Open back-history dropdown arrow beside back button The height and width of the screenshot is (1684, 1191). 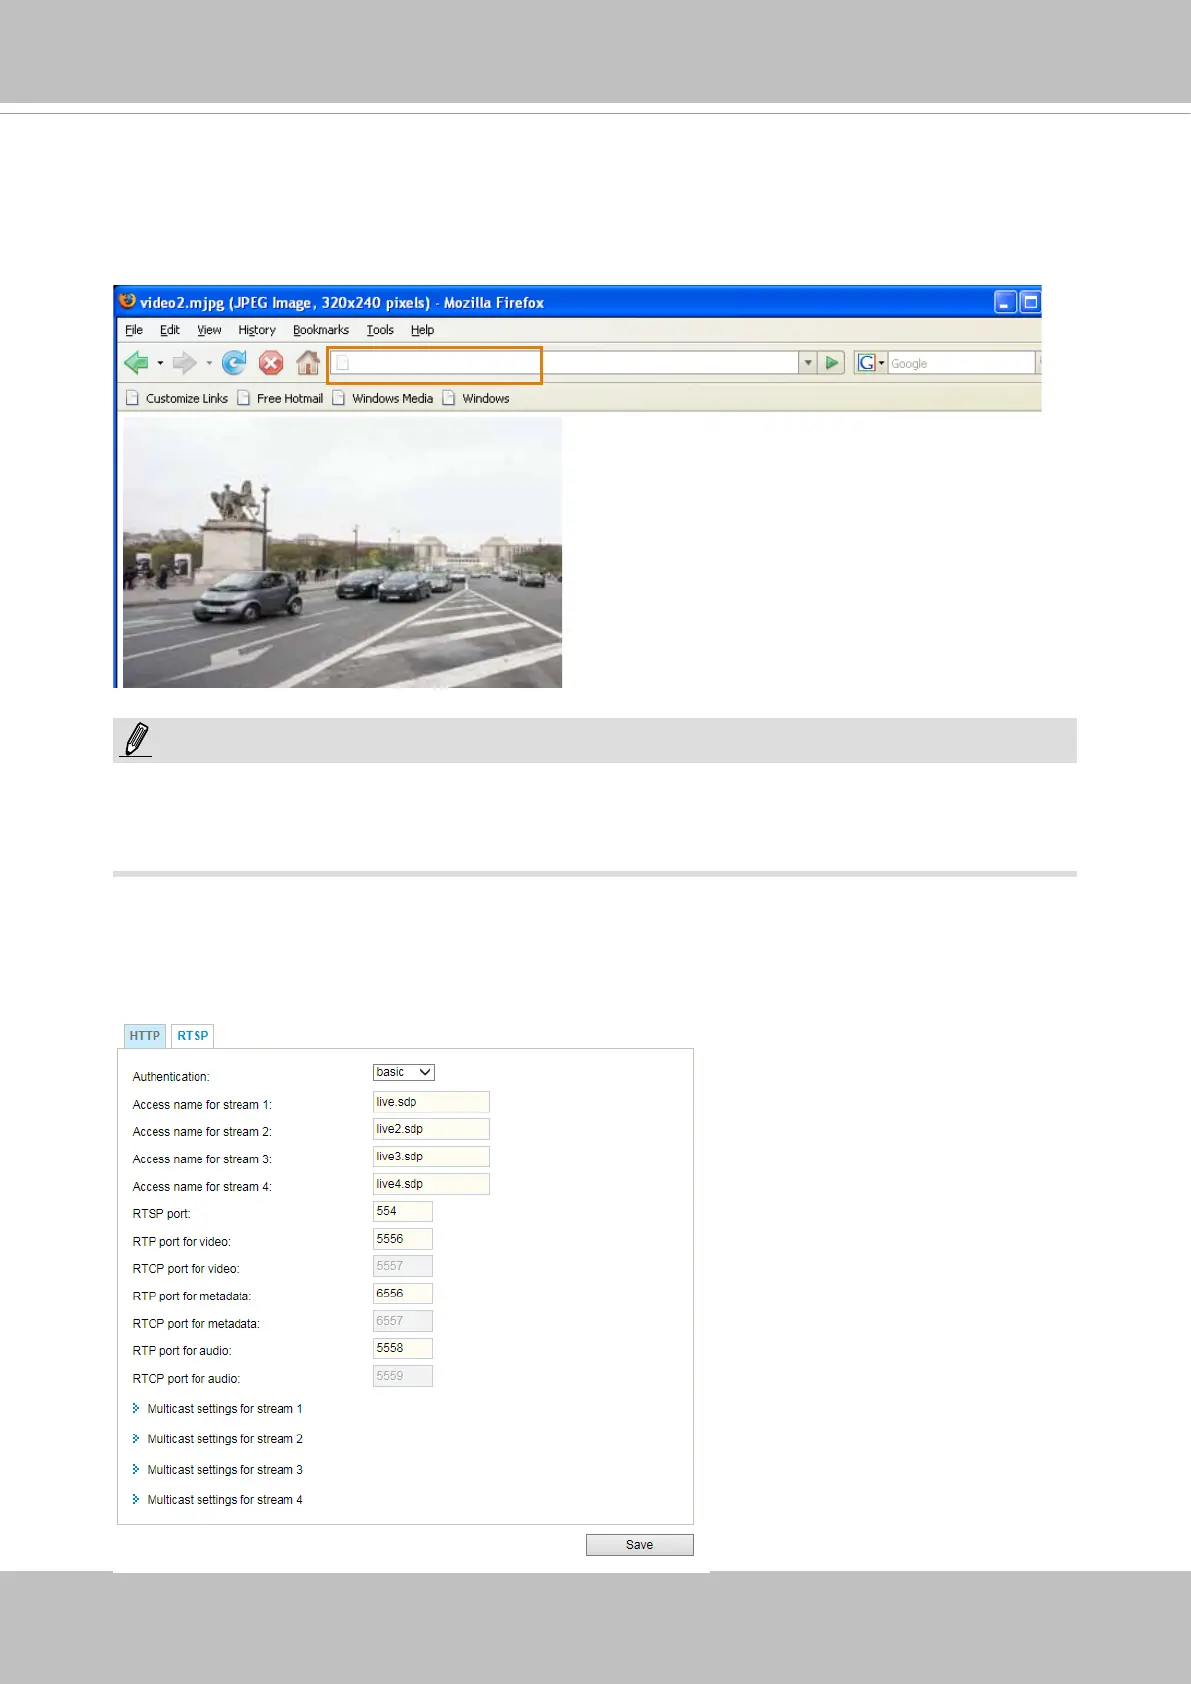[160, 363]
